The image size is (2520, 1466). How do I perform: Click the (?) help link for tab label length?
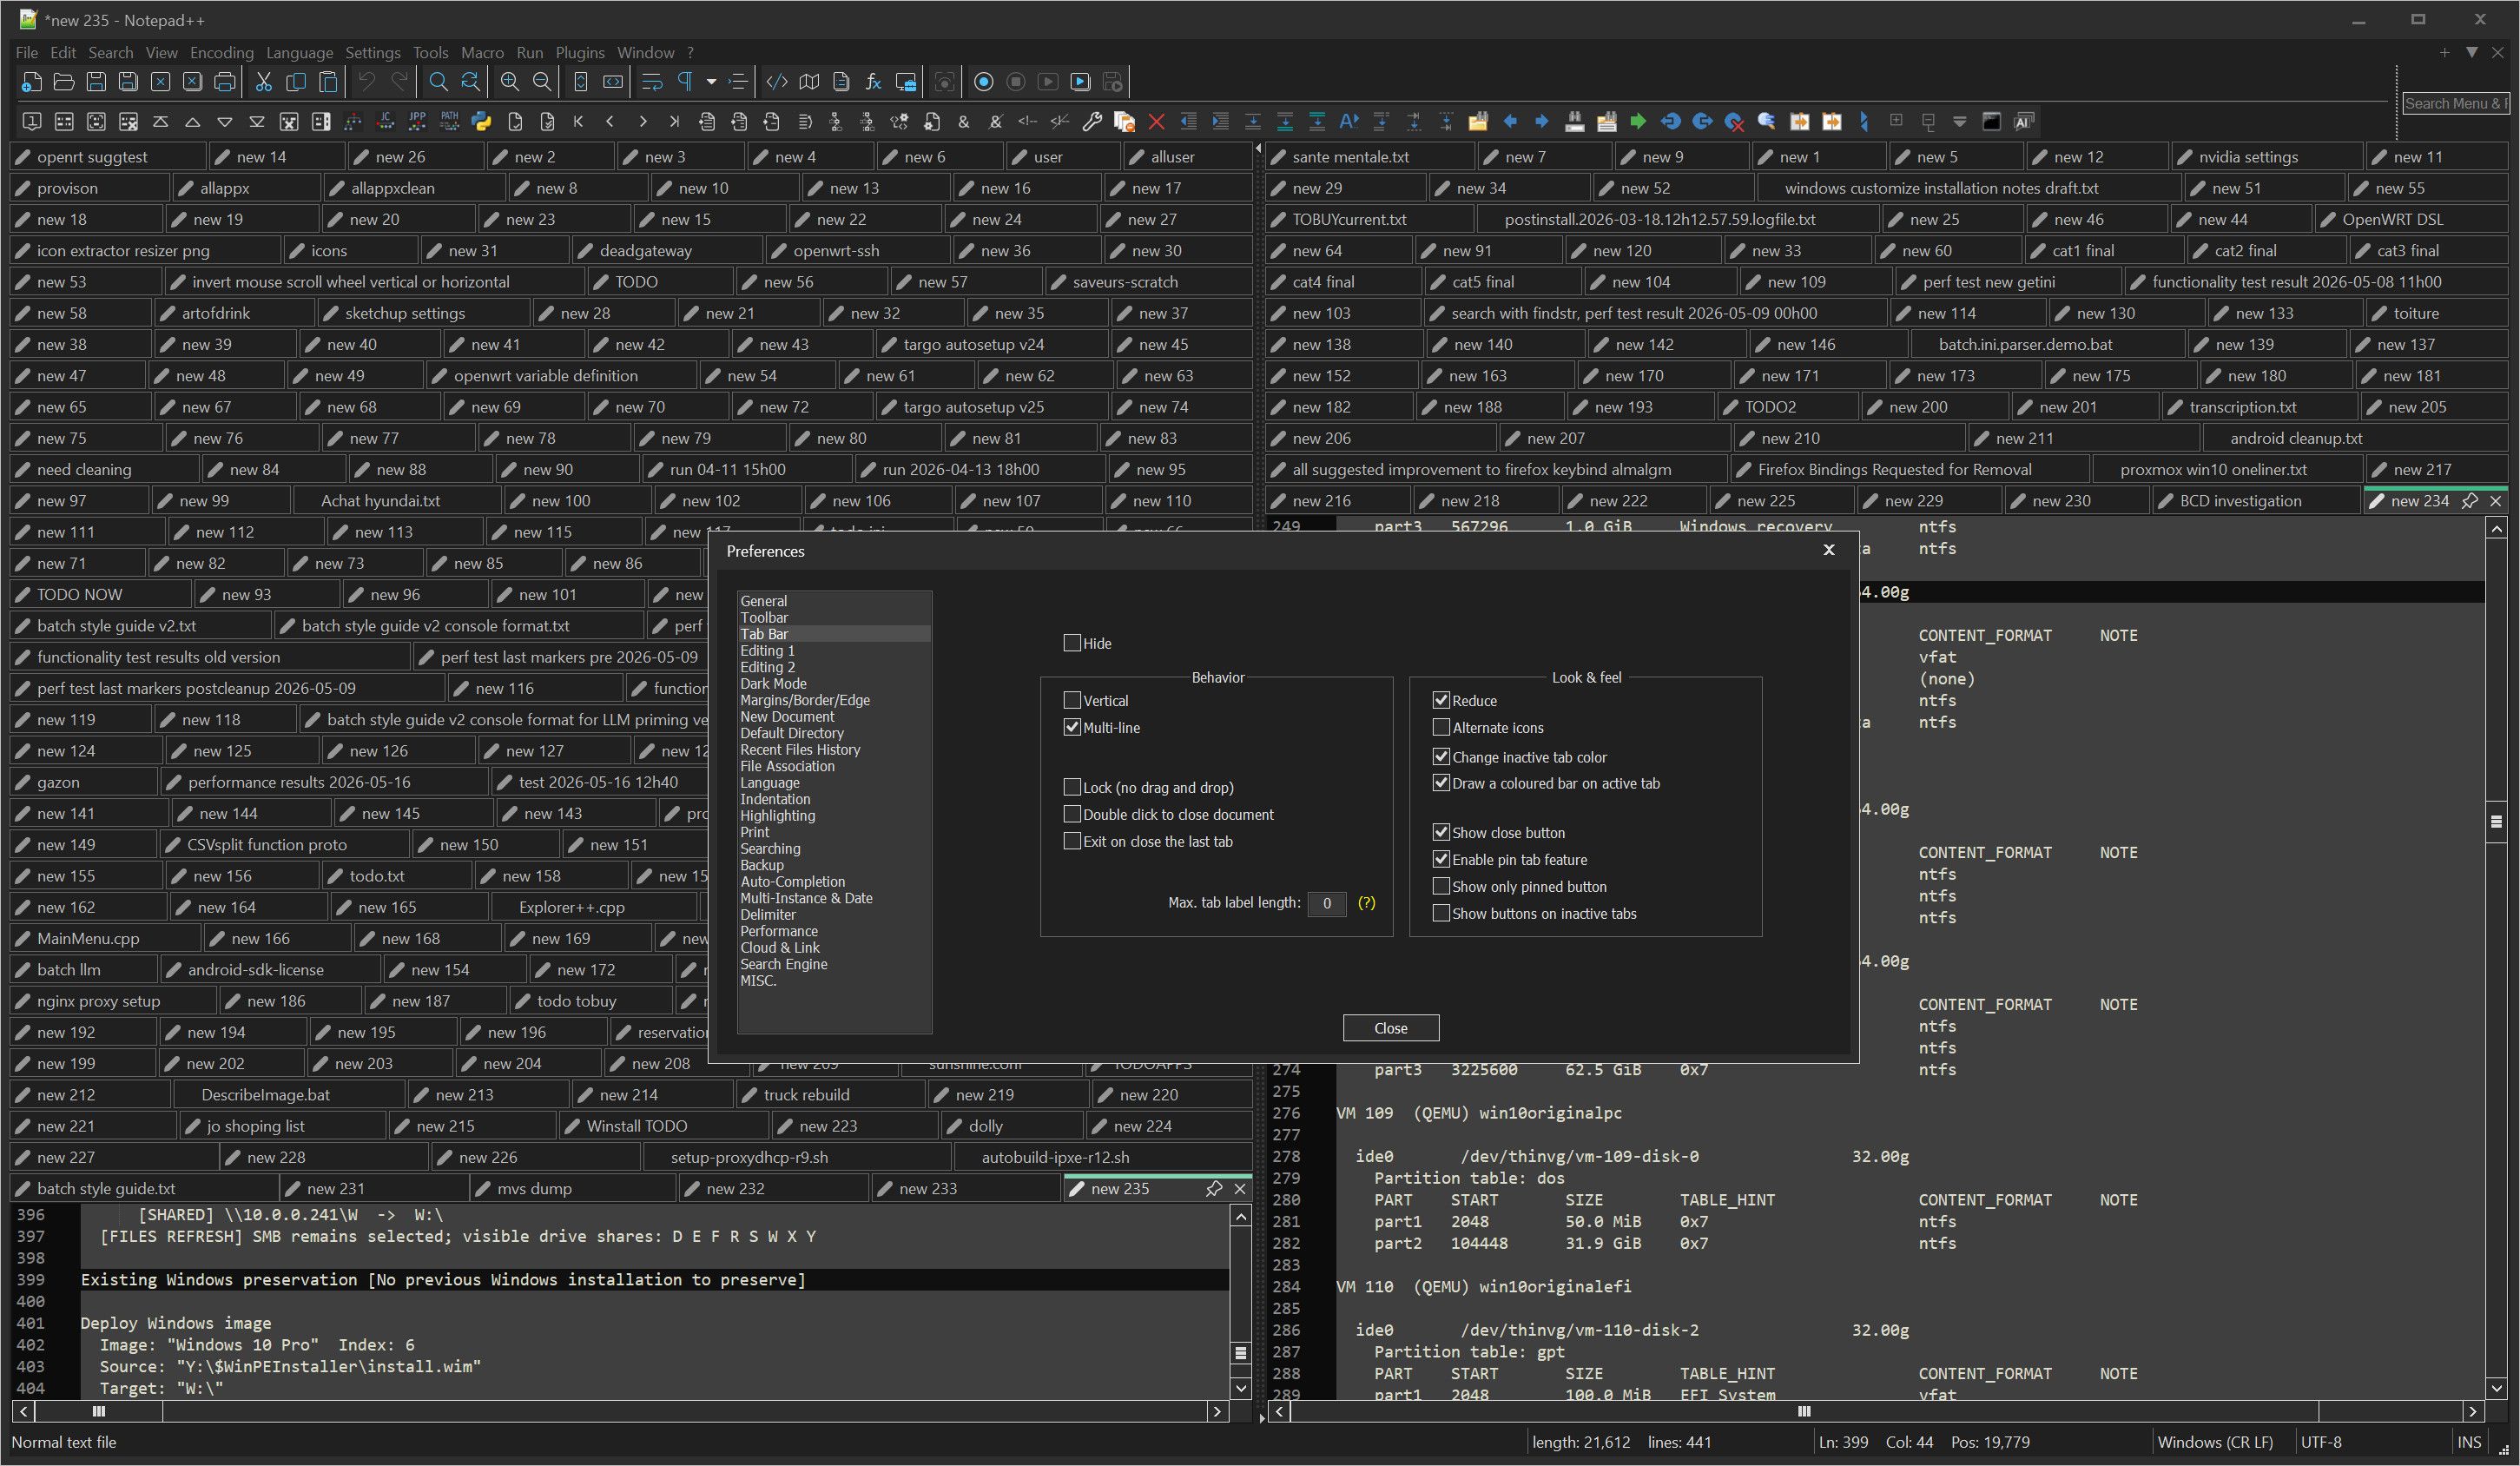pos(1366,903)
